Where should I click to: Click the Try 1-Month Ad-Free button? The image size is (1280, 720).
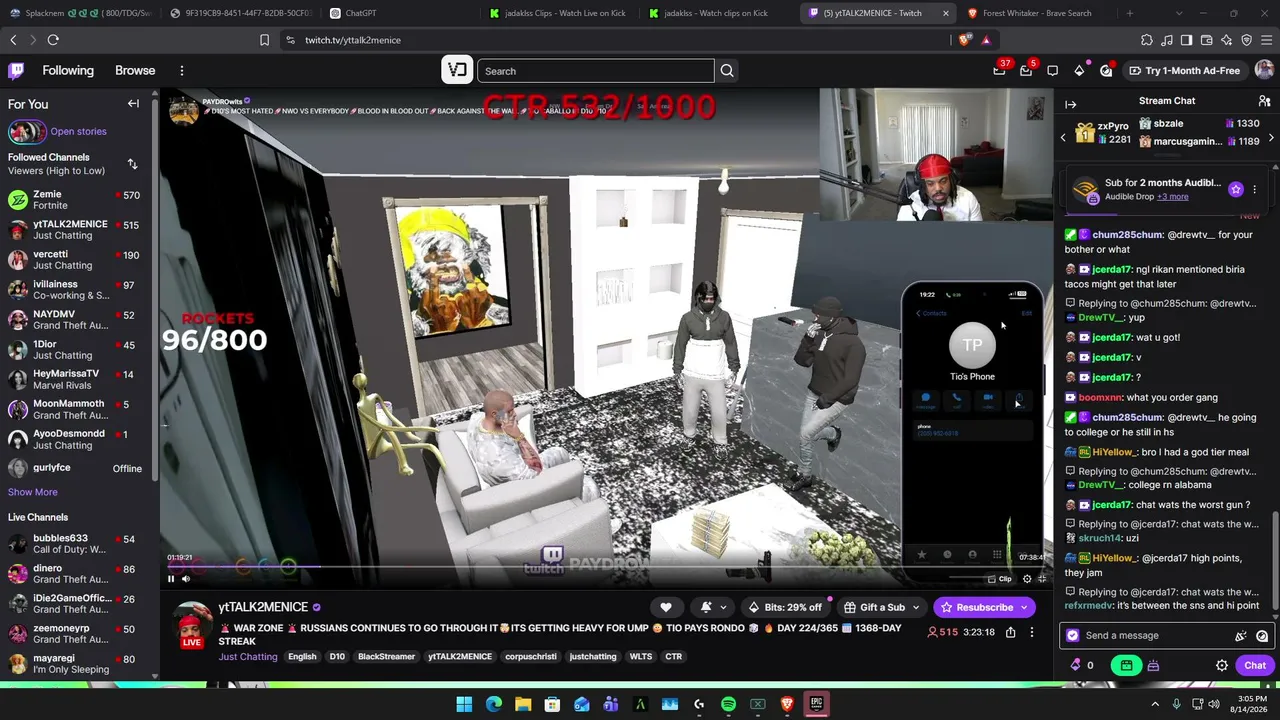tap(1184, 71)
